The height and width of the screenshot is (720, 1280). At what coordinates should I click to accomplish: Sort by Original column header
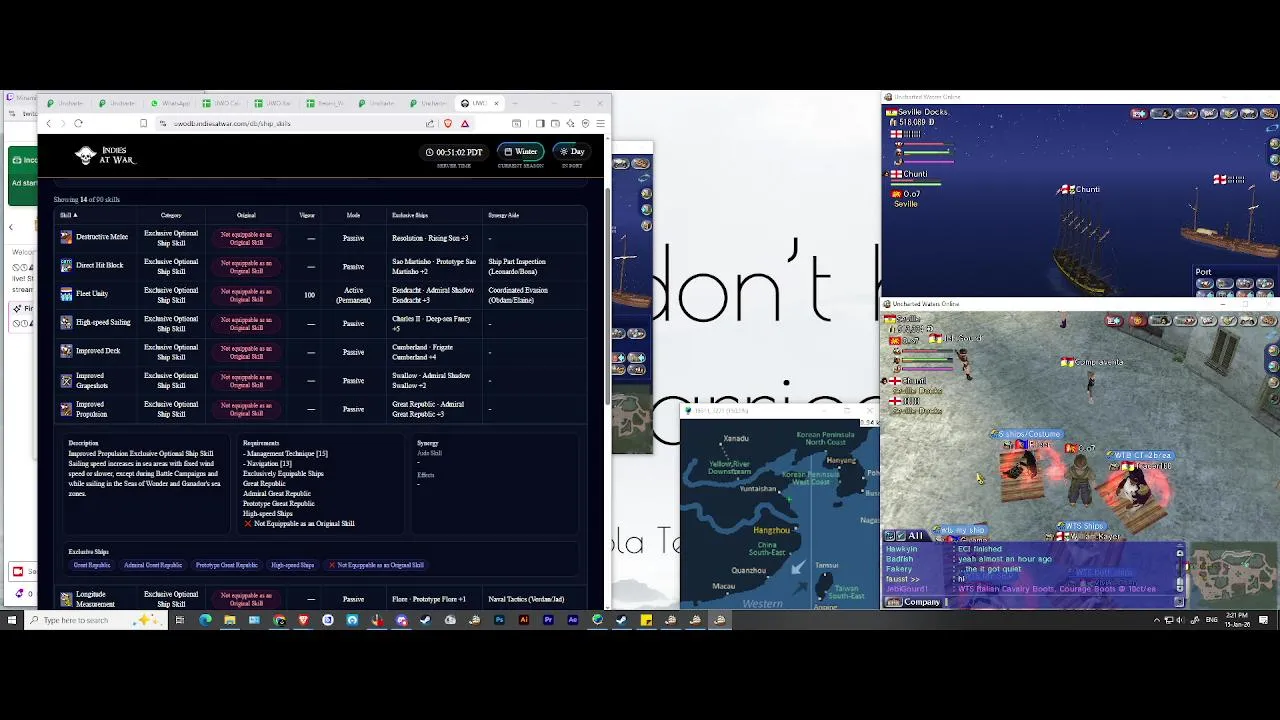point(246,215)
